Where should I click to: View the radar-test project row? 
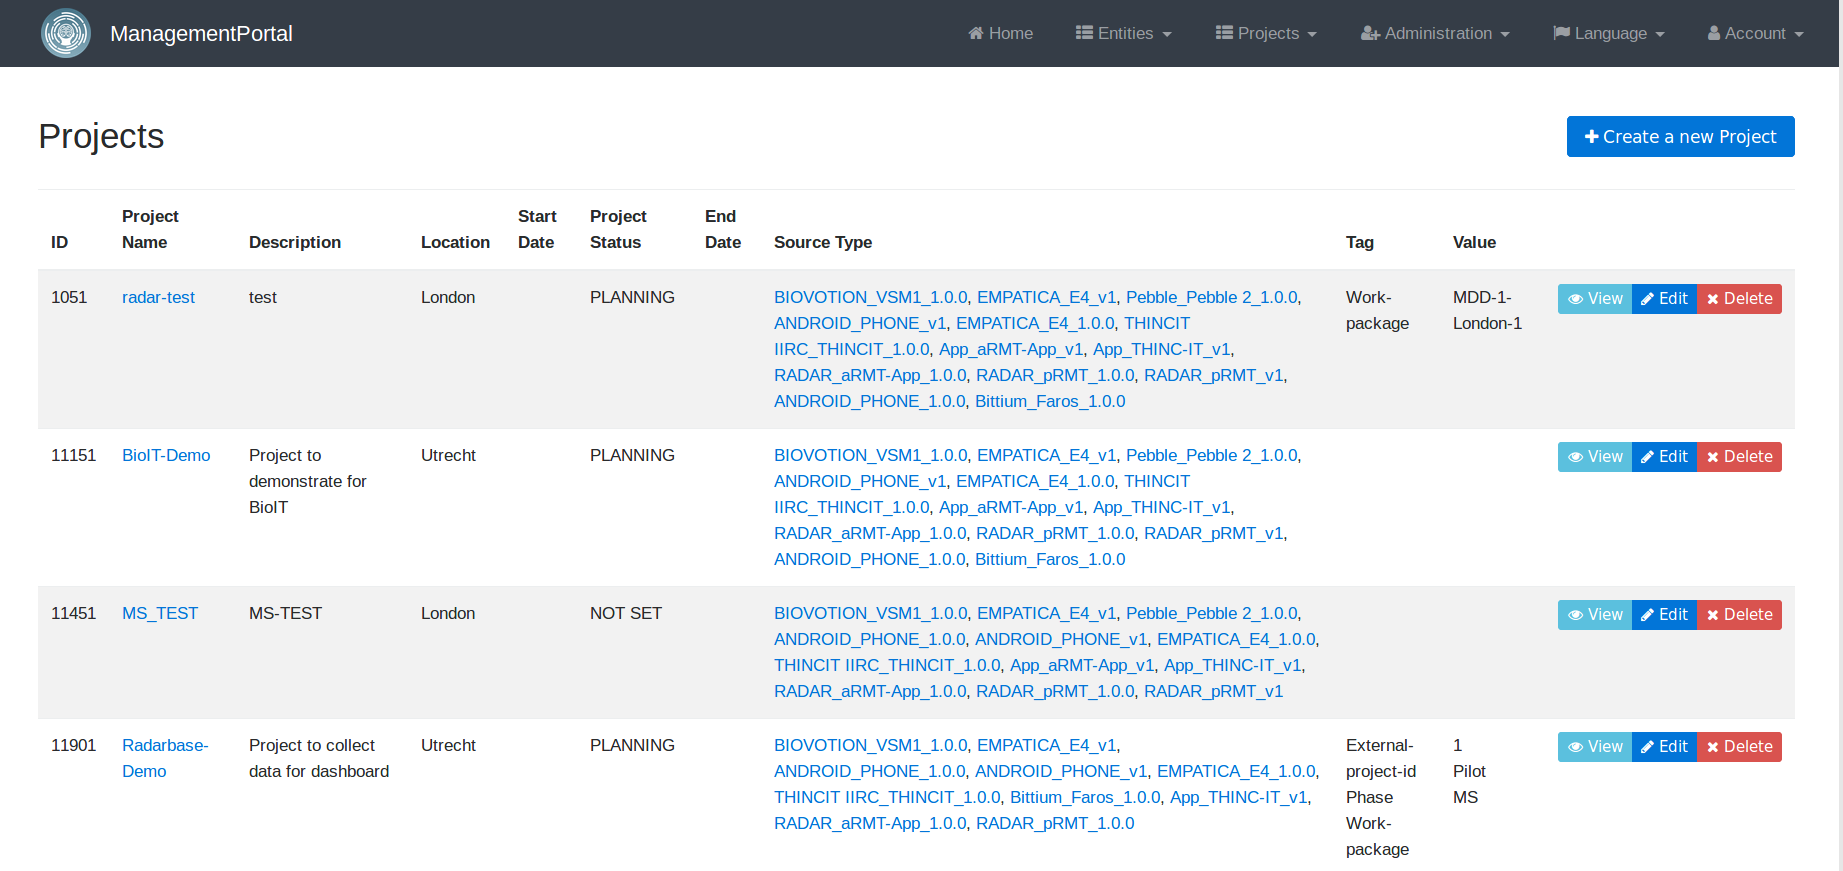1594,299
